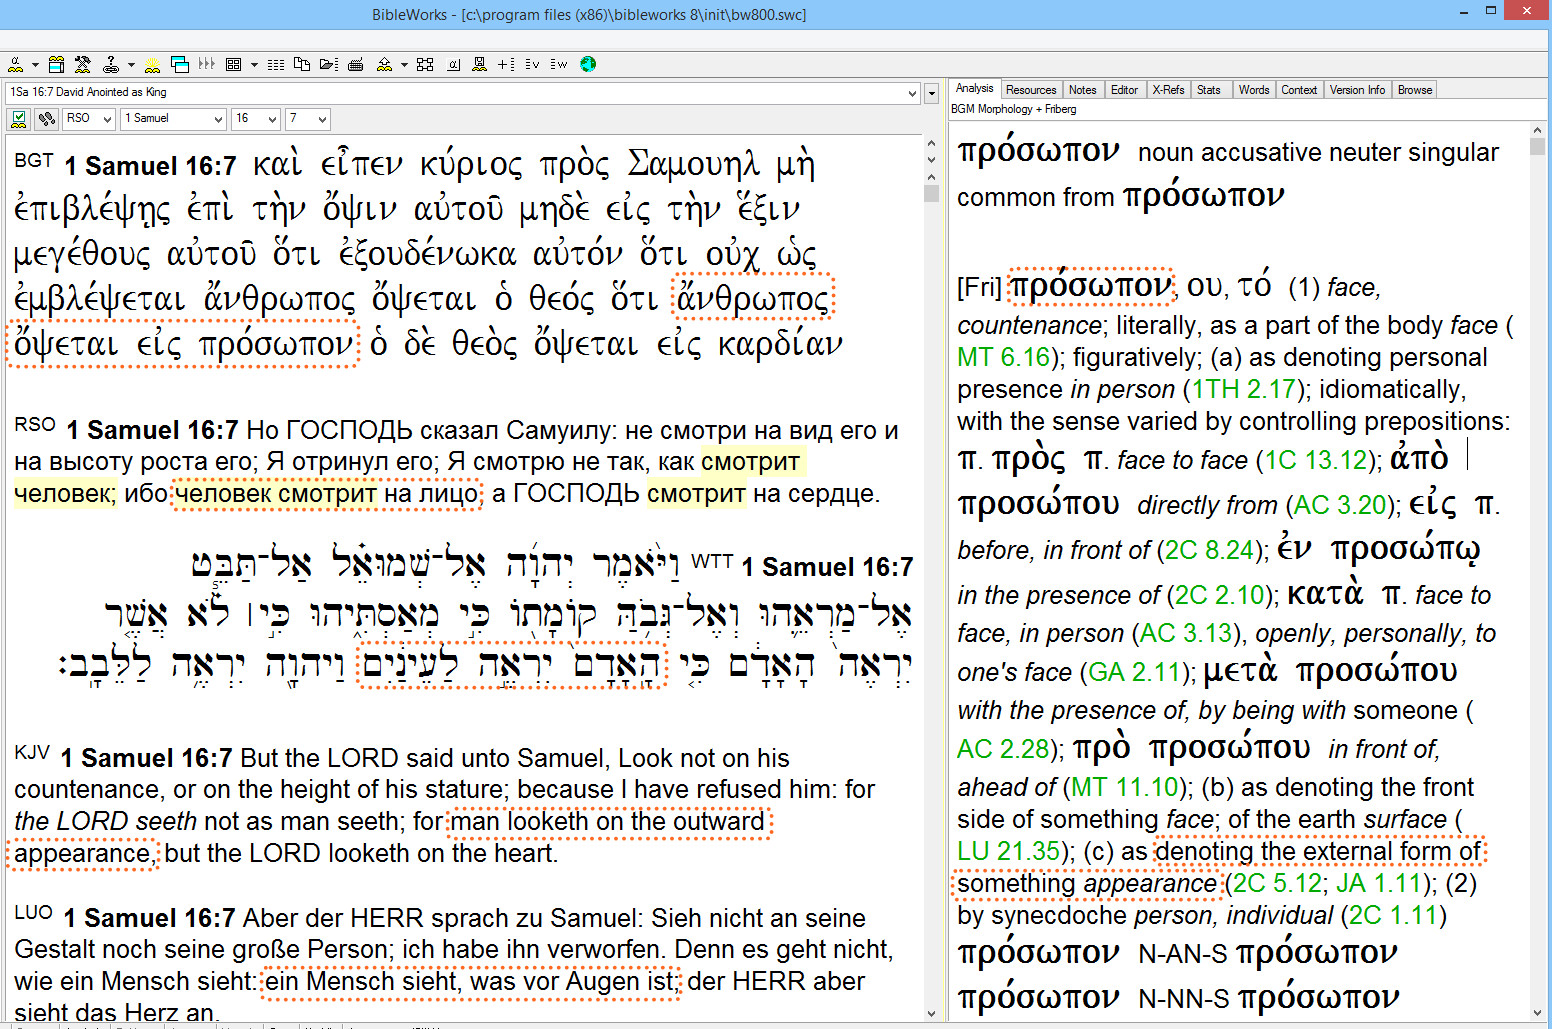Viewport: 1552px width, 1029px height.
Task: Select the X-Refs tab
Action: pos(1168,90)
